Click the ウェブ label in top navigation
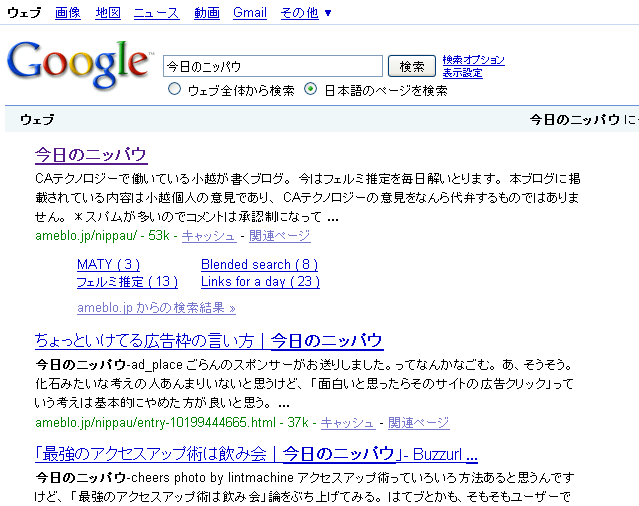The height and width of the screenshot is (506, 639). click(x=24, y=13)
